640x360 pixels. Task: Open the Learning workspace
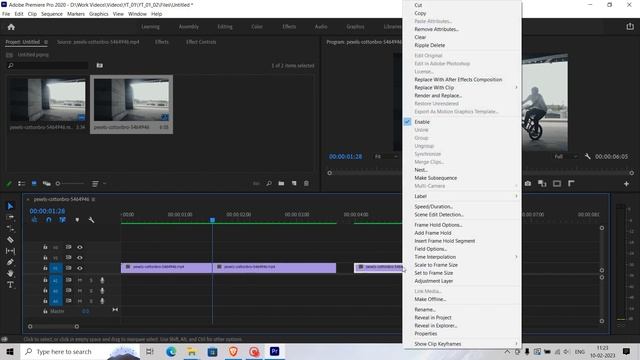point(150,27)
